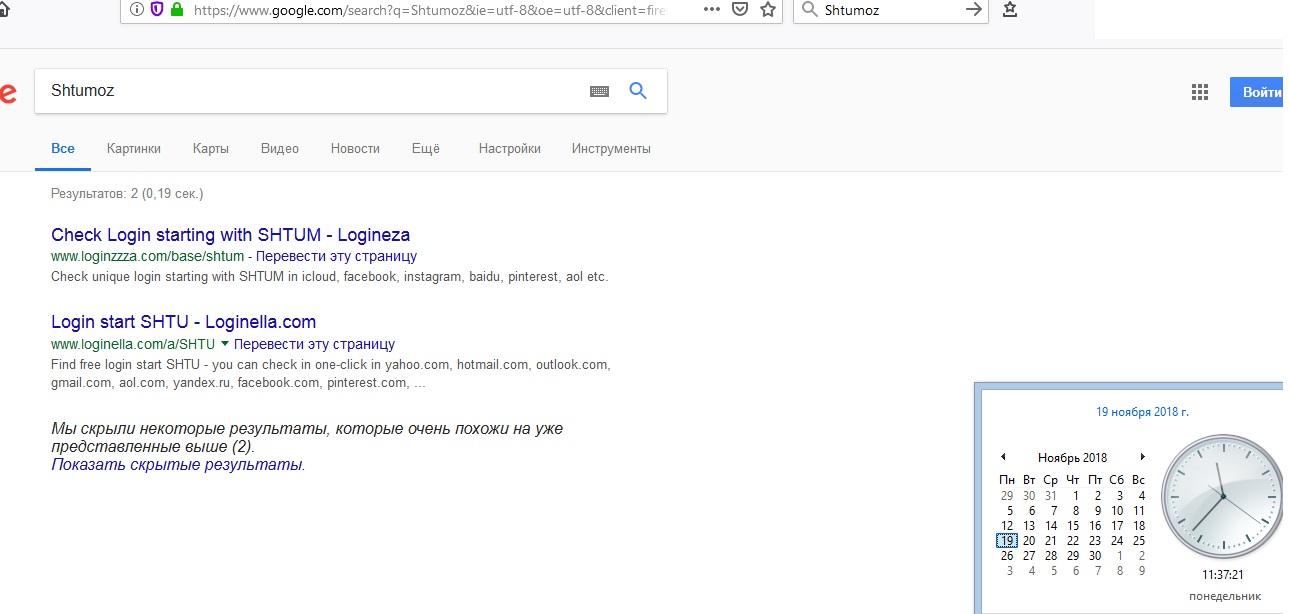Click 'Показать скрытые результаты' link
This screenshot has height=614, width=1289.
[x=176, y=464]
